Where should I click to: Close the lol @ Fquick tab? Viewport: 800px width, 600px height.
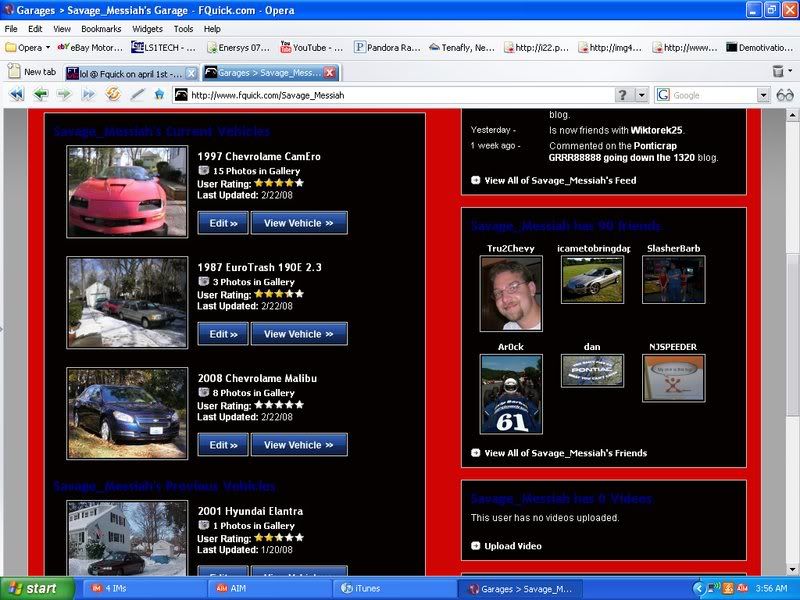(x=191, y=73)
